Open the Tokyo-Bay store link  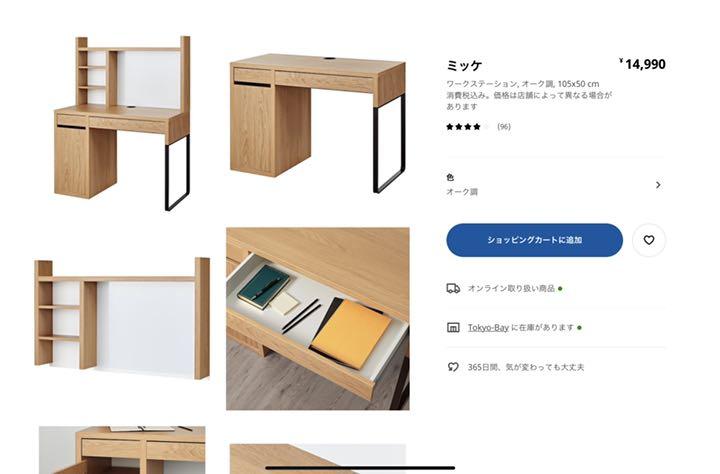point(488,327)
